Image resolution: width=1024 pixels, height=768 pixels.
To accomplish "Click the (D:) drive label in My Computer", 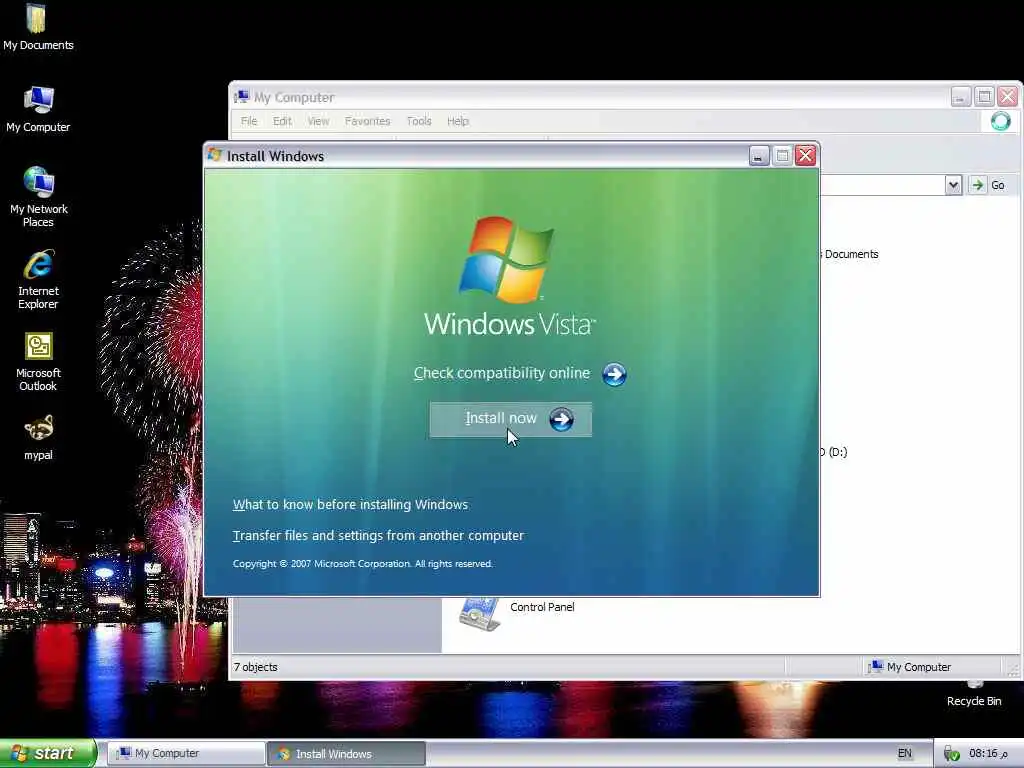I will (834, 451).
